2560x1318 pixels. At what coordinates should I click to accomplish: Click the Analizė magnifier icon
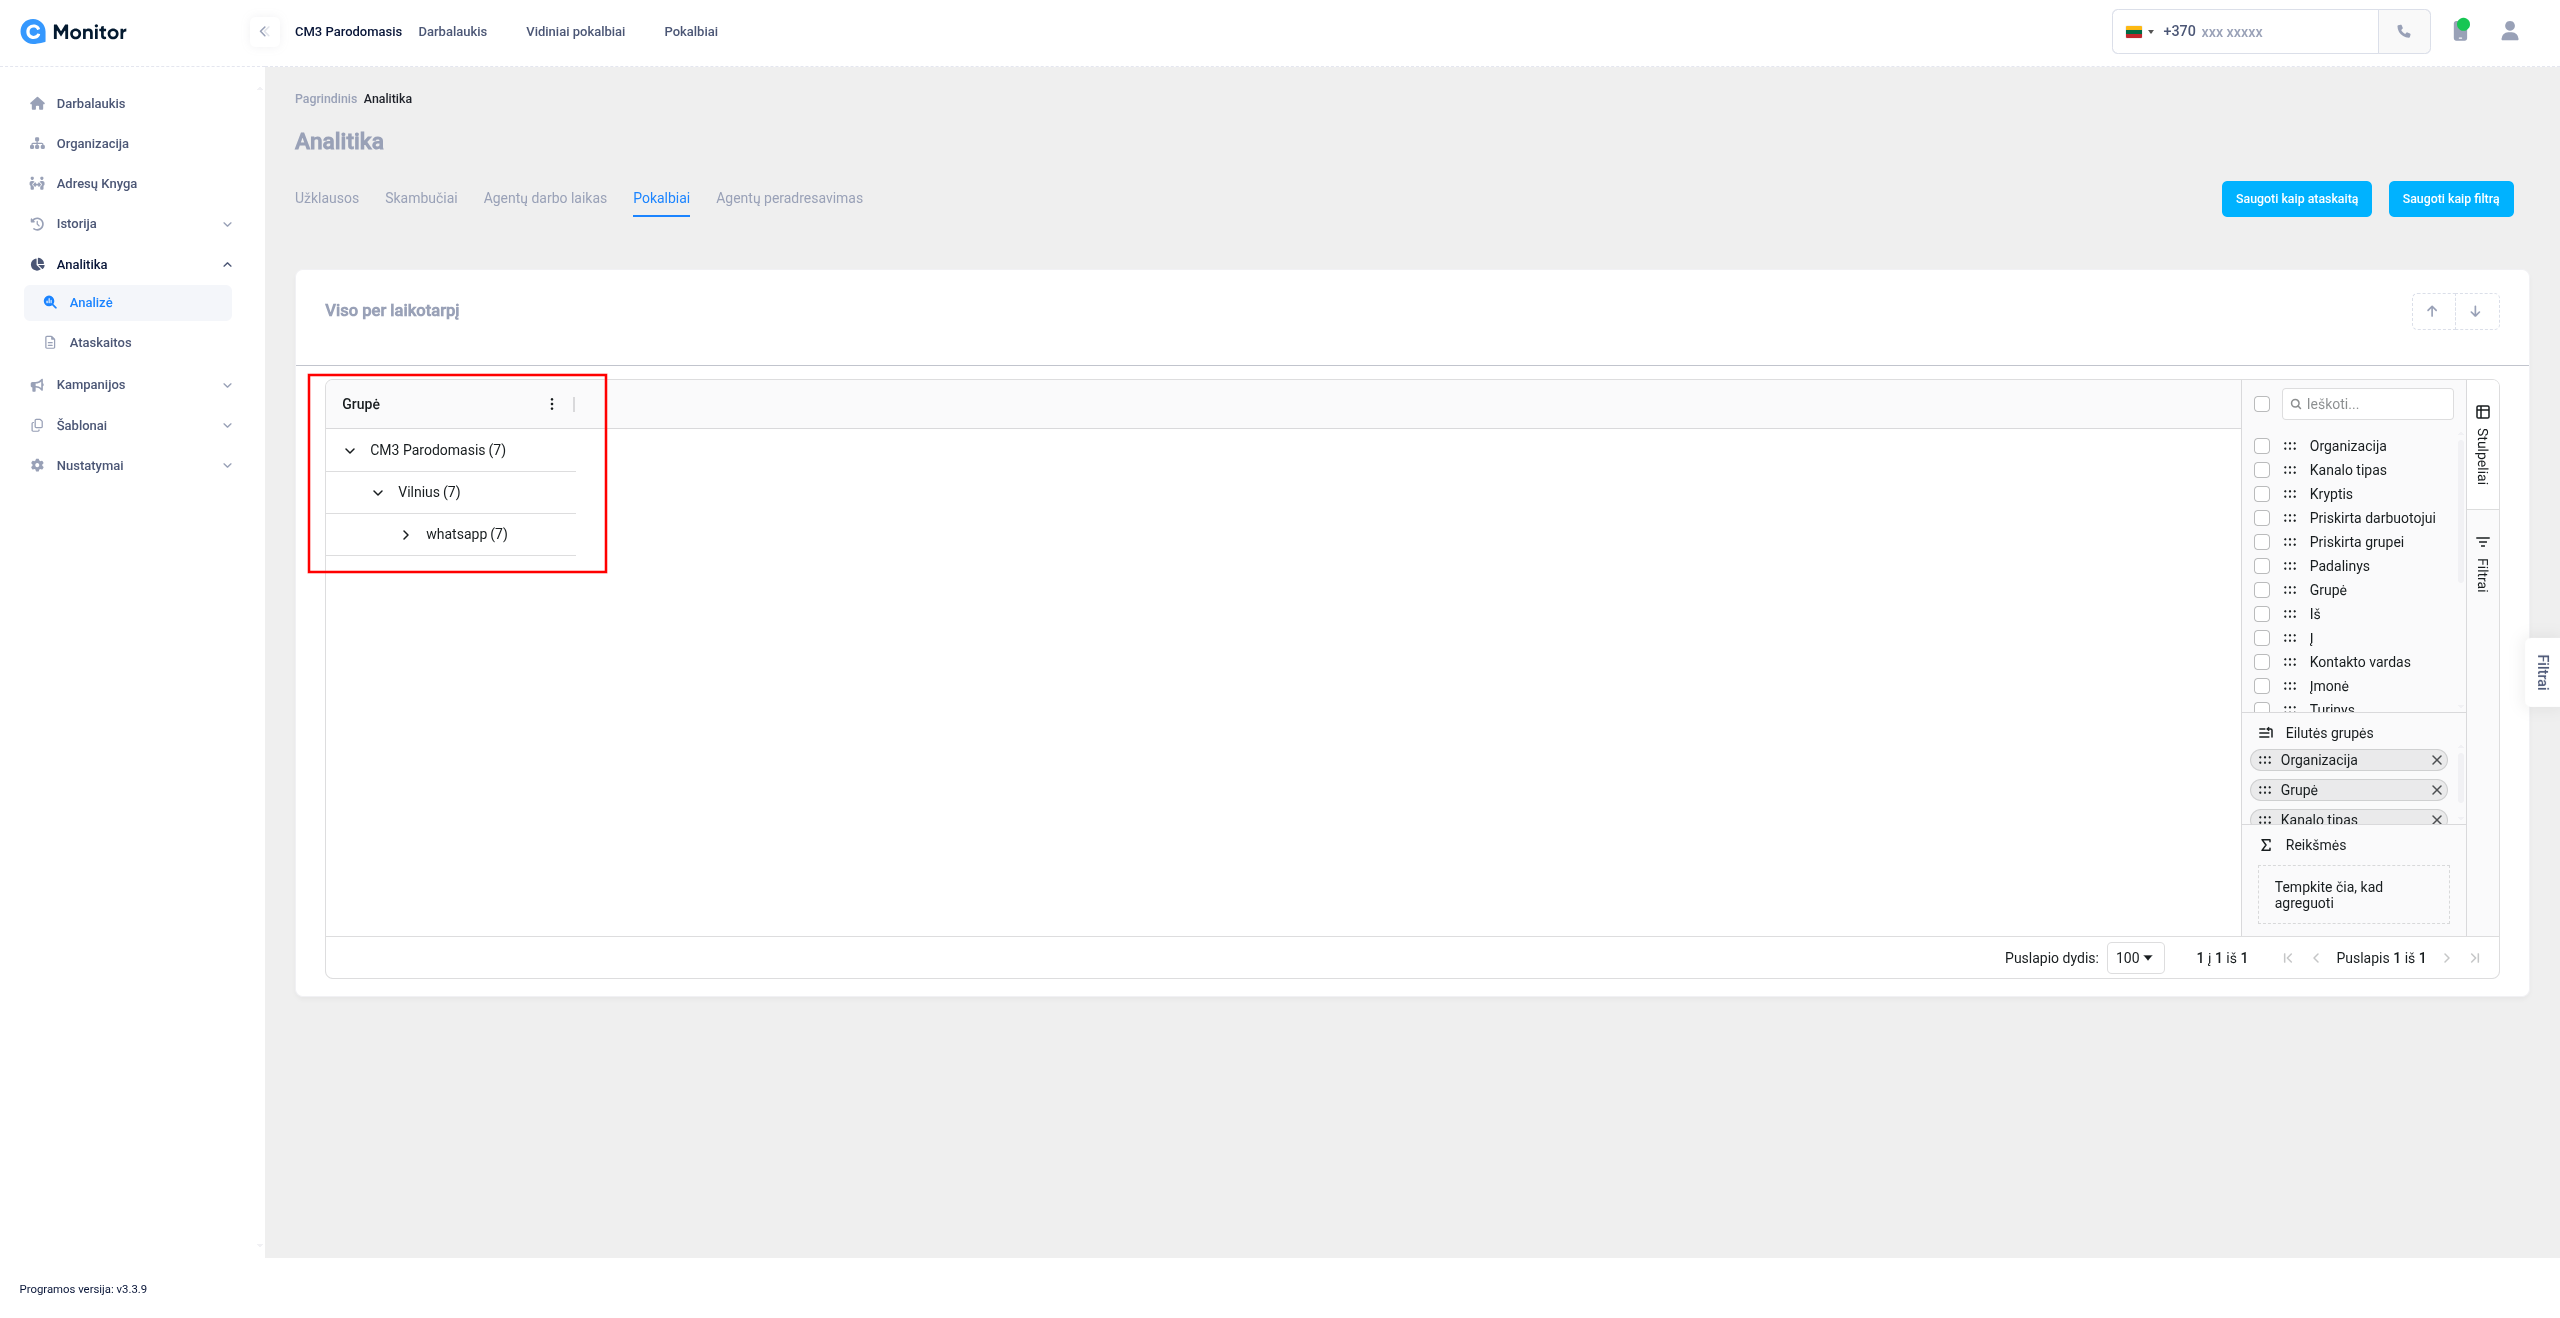point(50,302)
